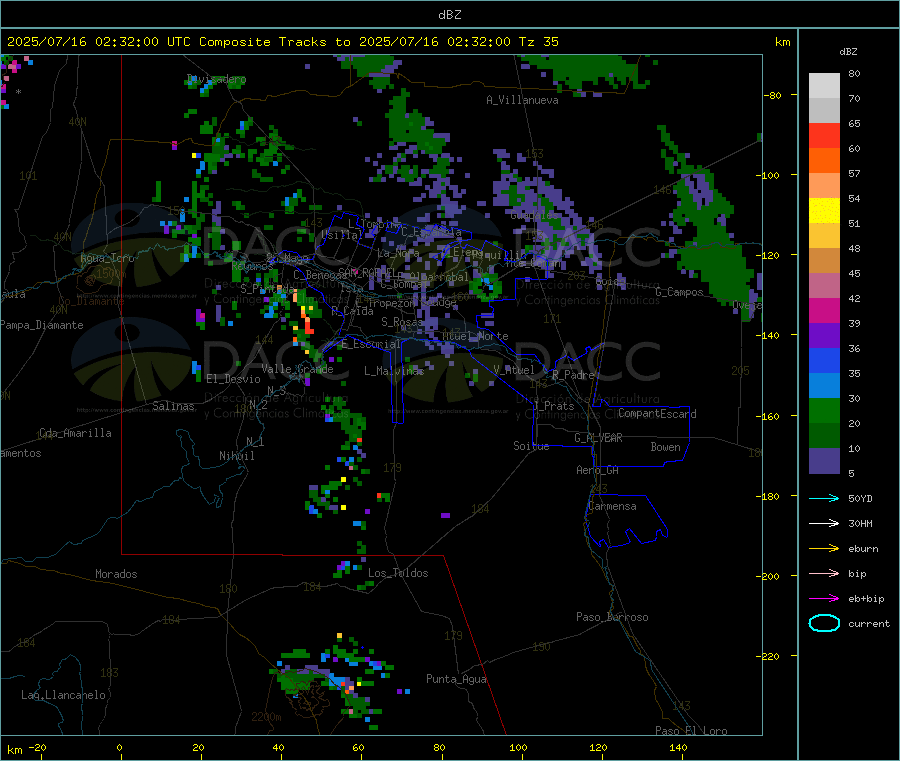Click the 'G_Campos' map label

pos(680,292)
